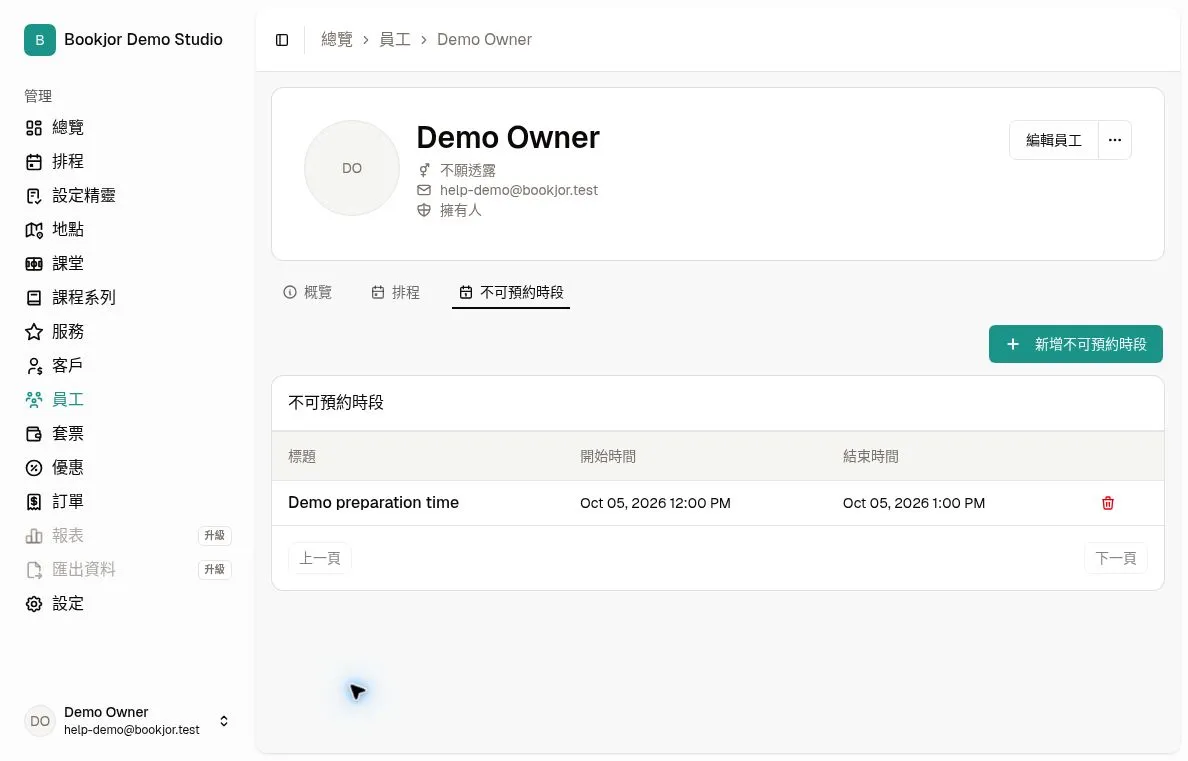1188x761 pixels.
Task: Switch to the 概覽 tab
Action: (308, 293)
